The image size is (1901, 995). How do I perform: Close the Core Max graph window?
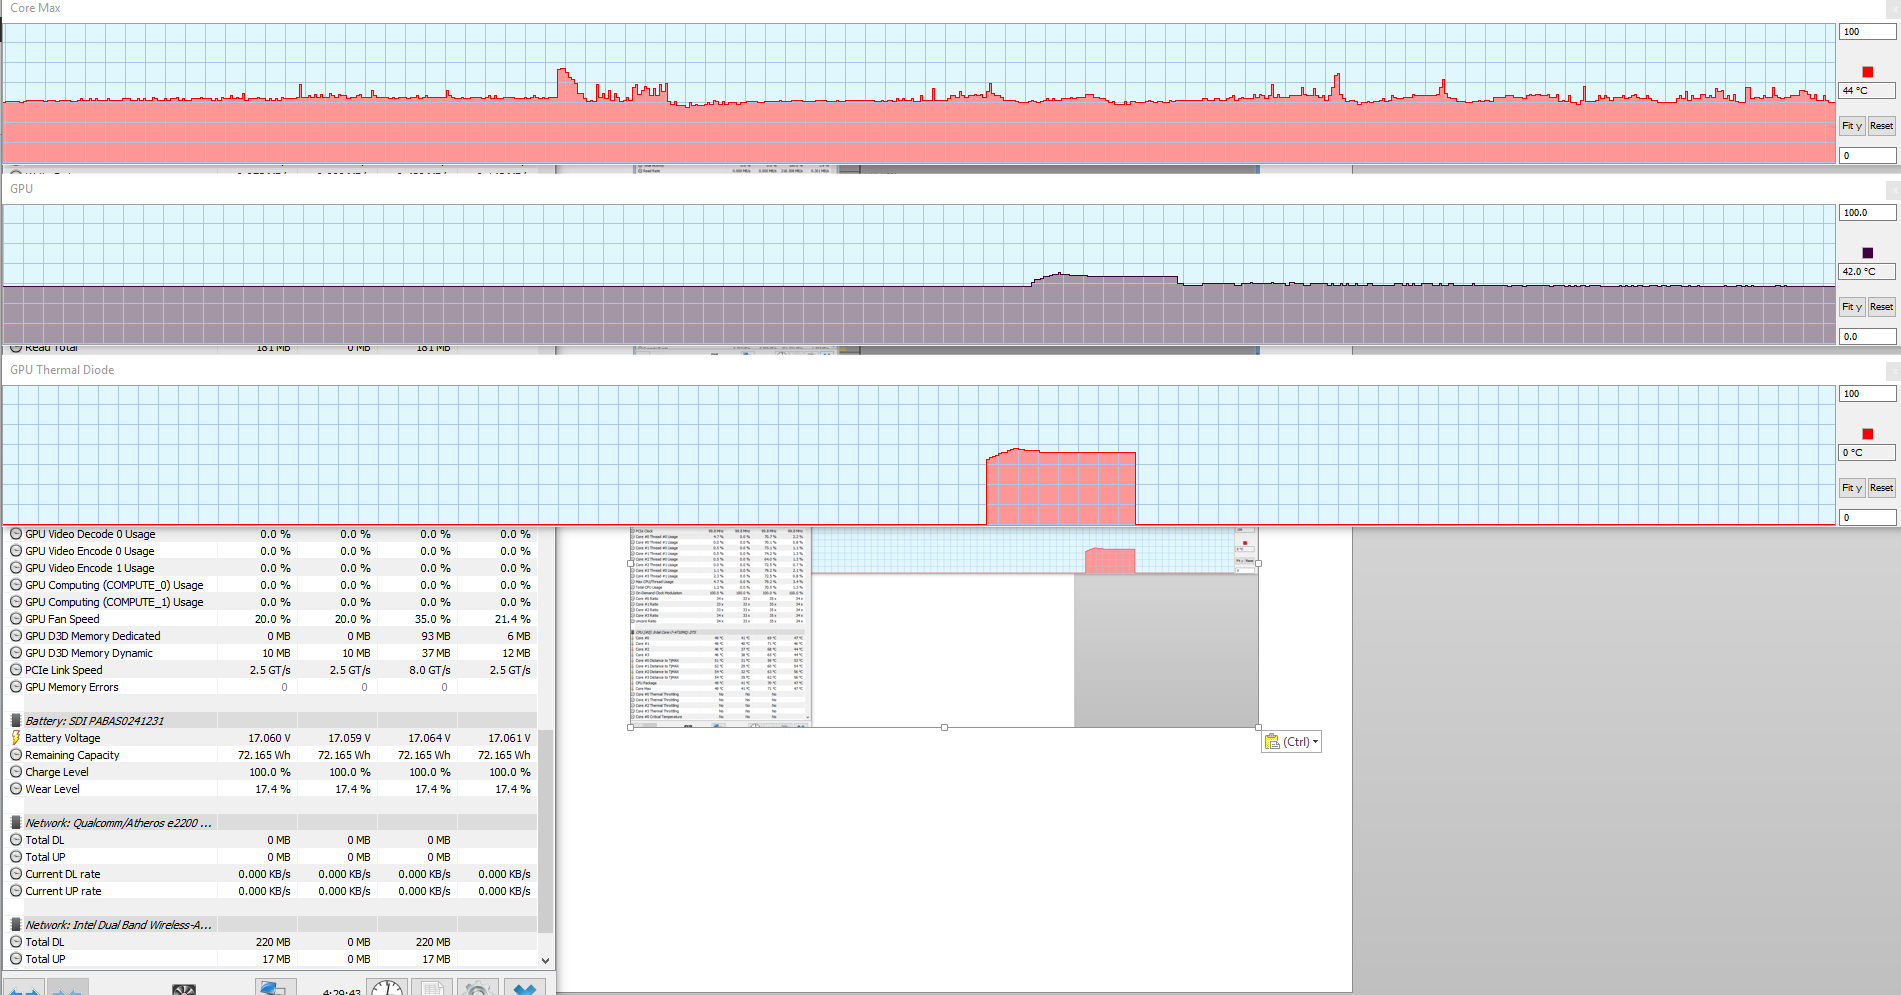(1893, 8)
